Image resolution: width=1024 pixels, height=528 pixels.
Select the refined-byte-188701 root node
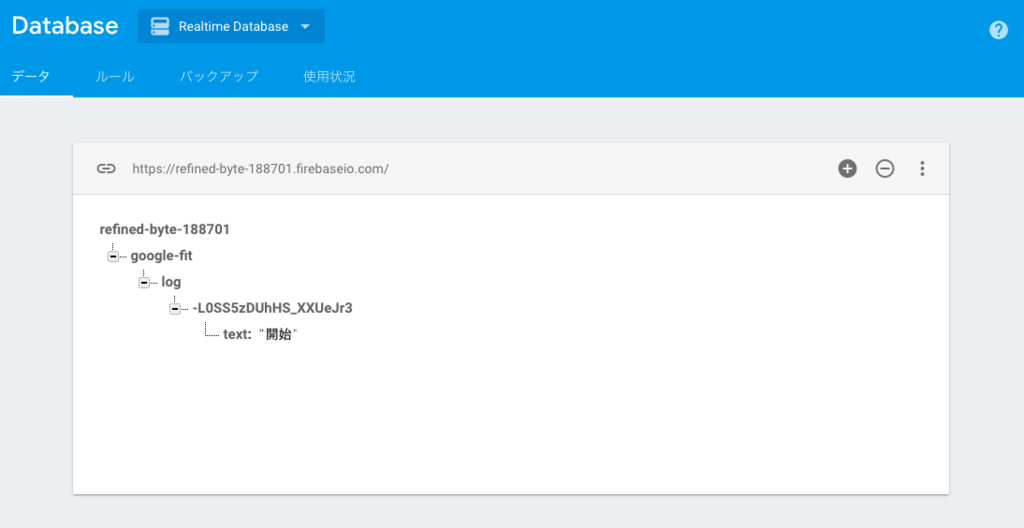(x=165, y=229)
